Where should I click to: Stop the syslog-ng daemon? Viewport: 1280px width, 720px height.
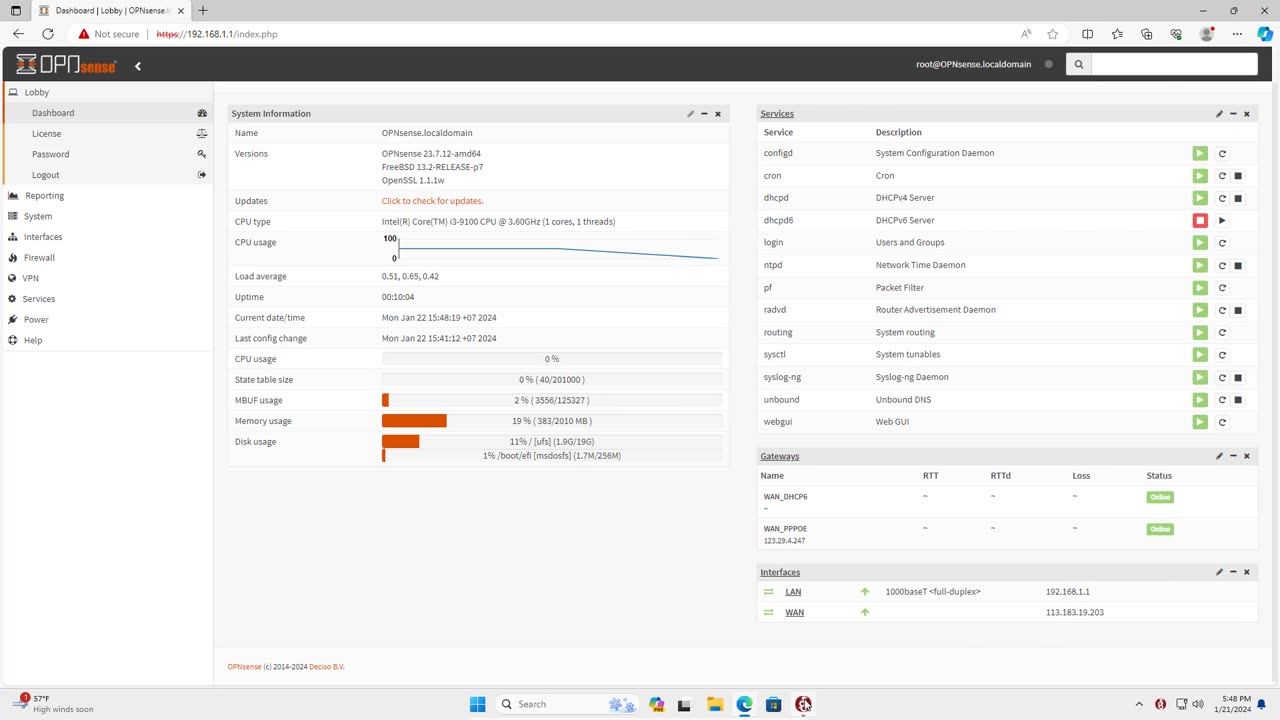point(1238,377)
